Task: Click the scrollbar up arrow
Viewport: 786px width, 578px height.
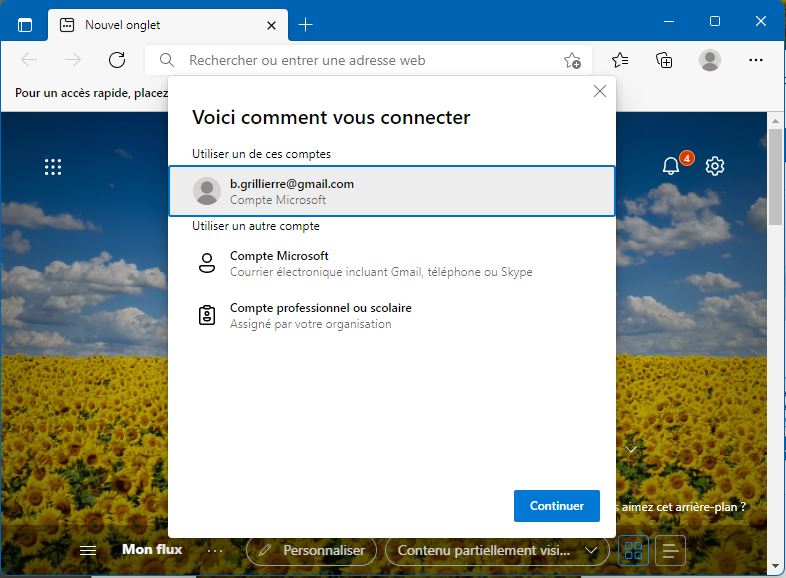Action: [775, 121]
